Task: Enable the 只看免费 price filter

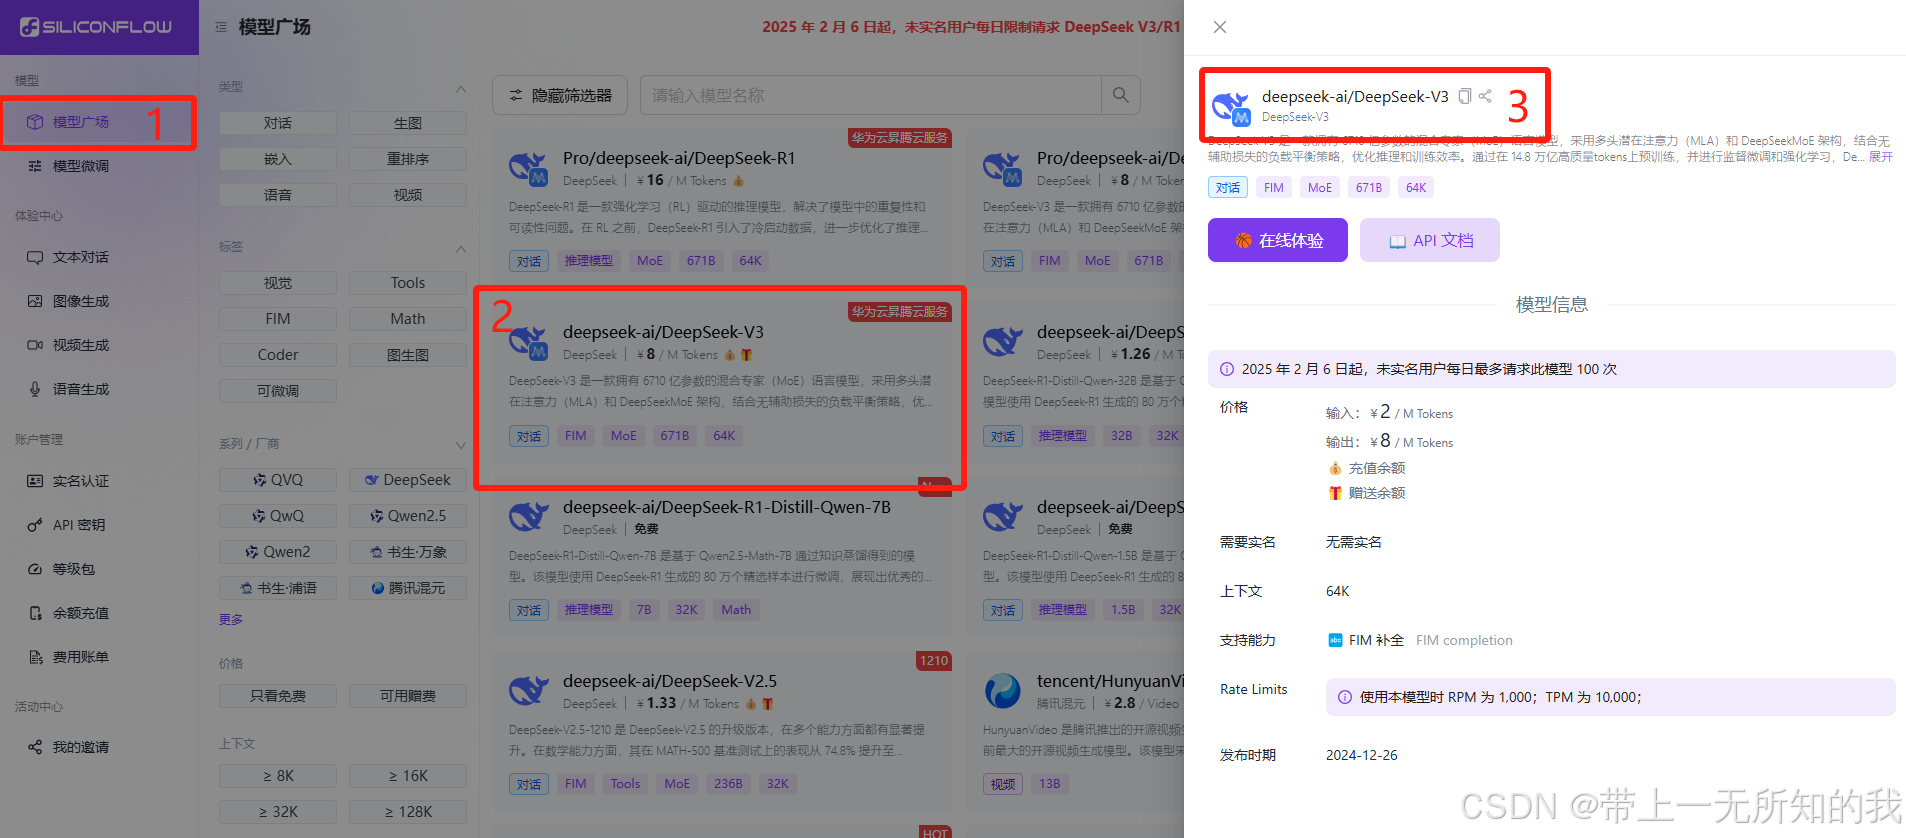Action: (x=278, y=696)
